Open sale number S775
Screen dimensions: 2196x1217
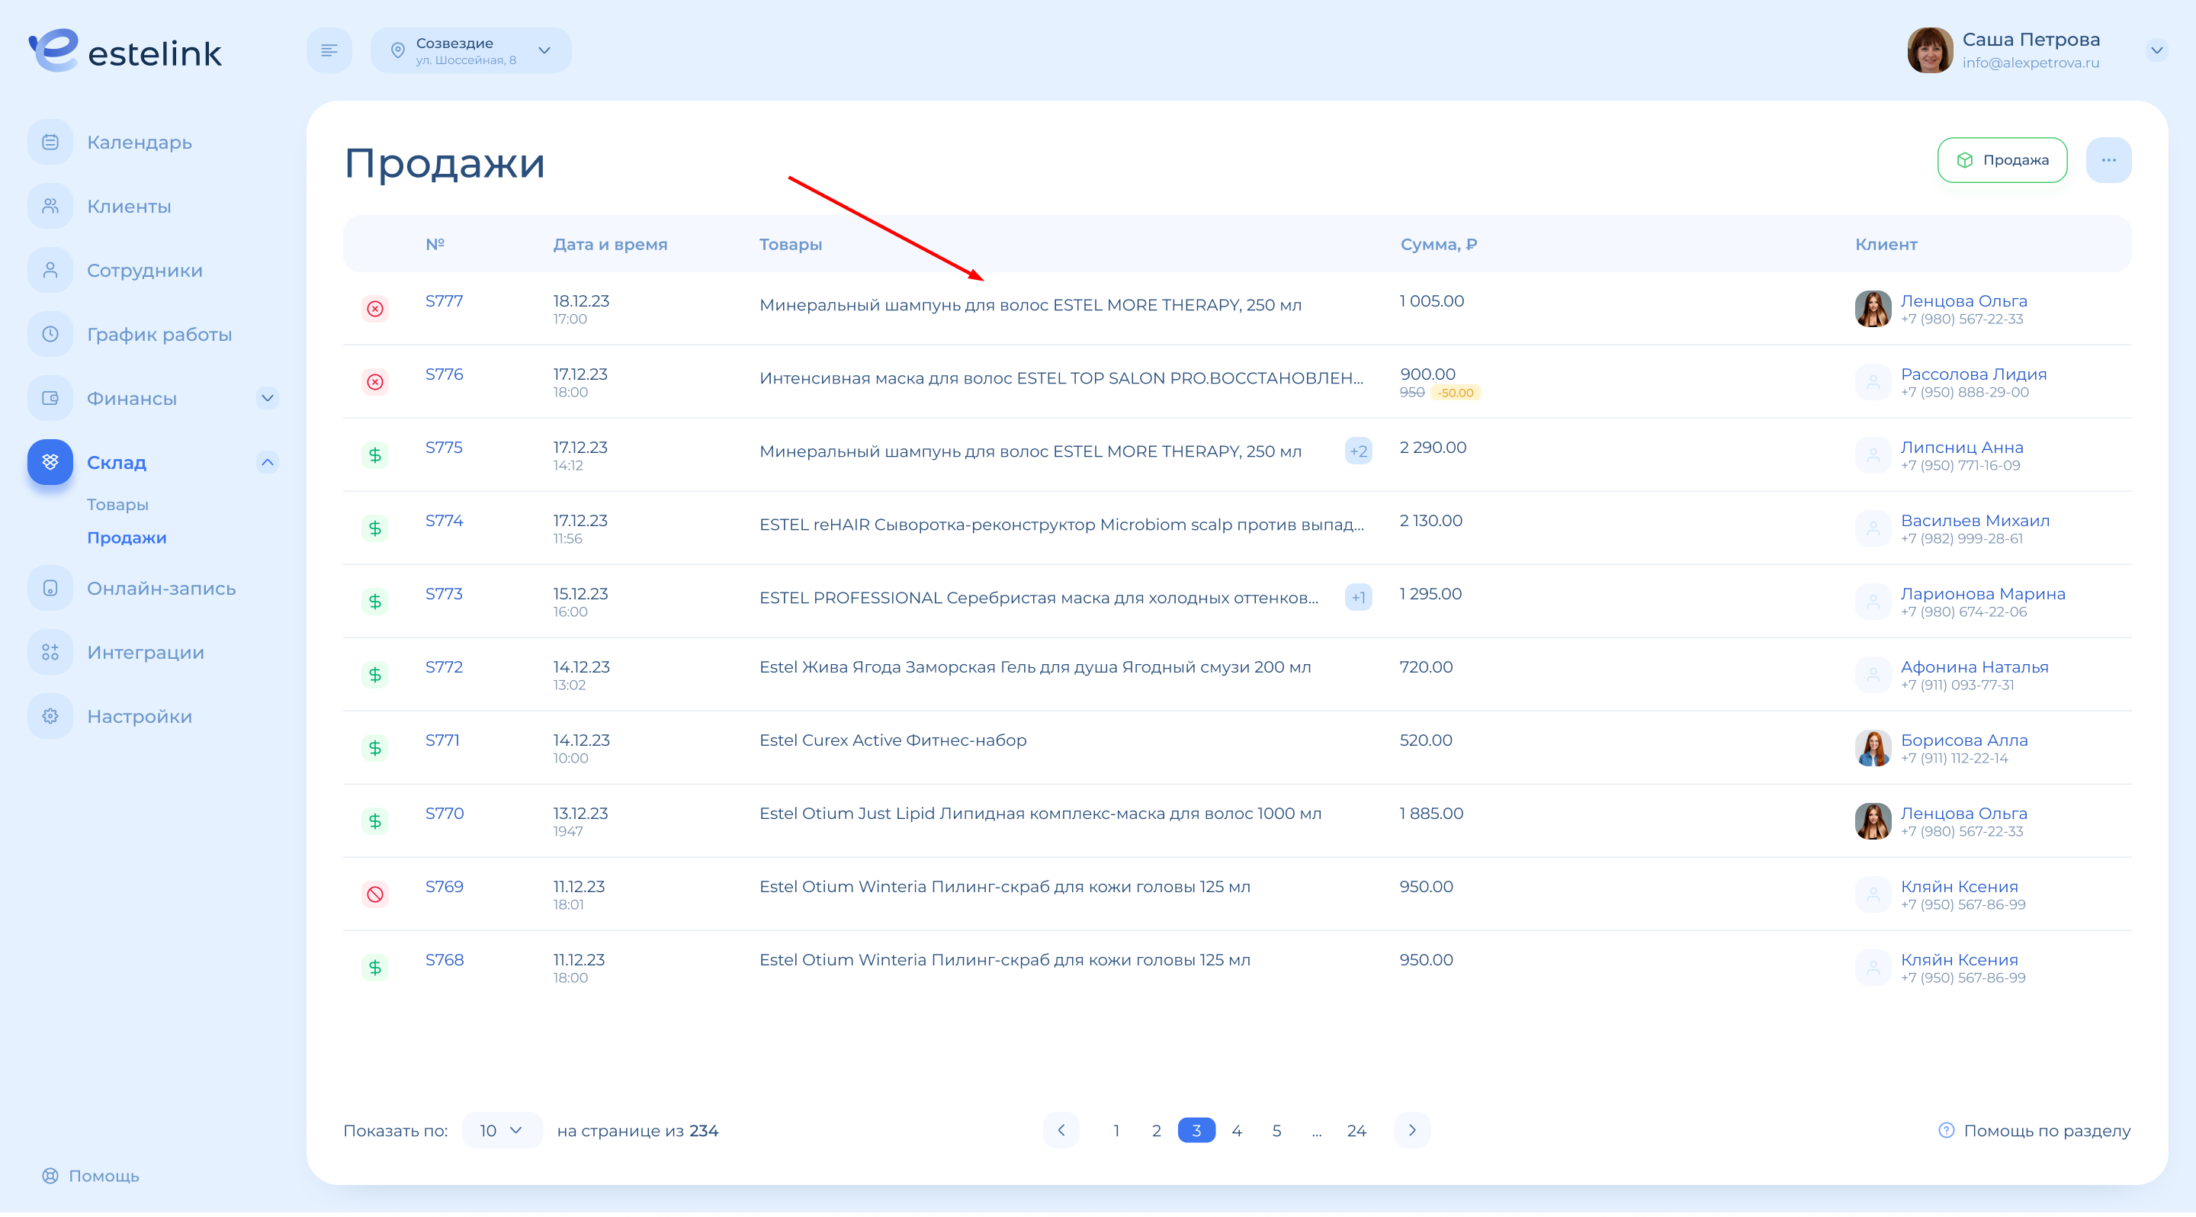coord(444,447)
